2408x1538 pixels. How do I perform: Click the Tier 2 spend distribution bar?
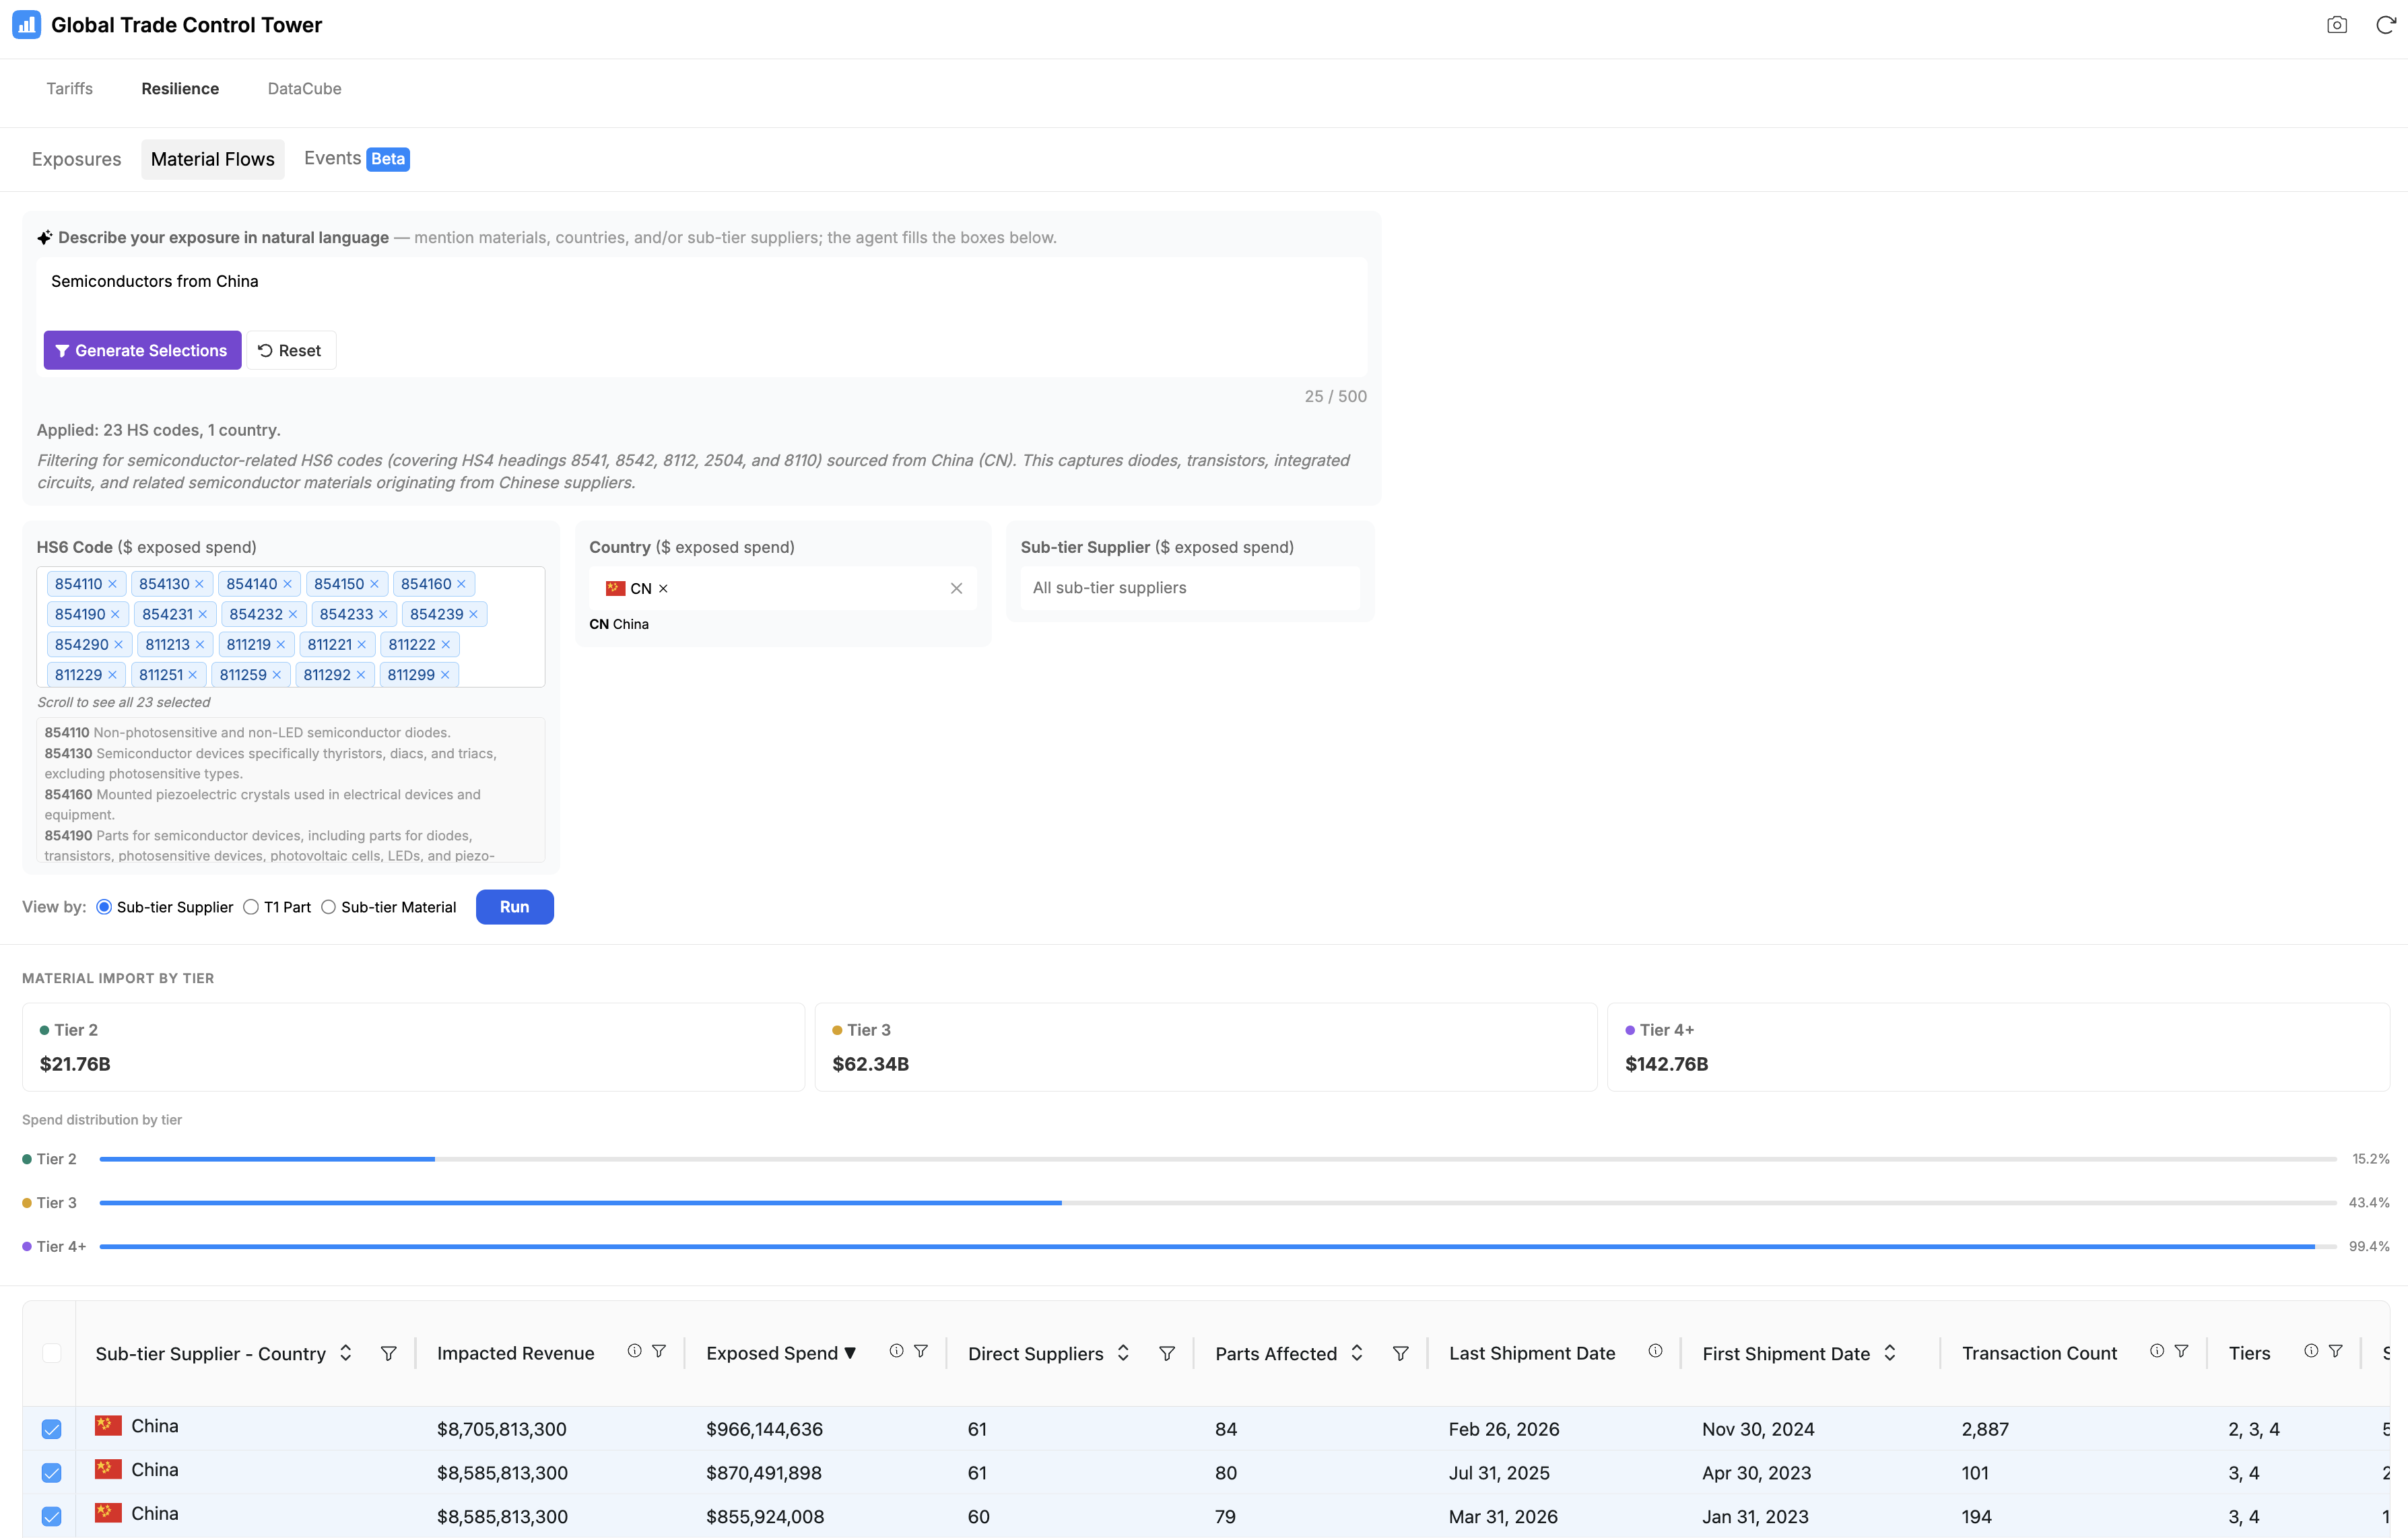click(1218, 1159)
